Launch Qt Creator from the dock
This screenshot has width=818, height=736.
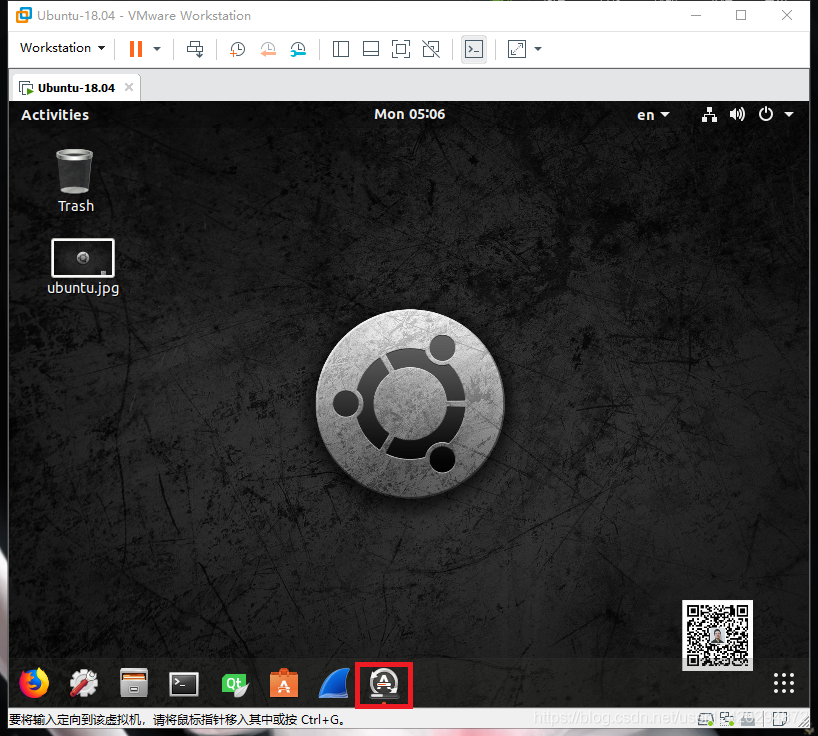(234, 685)
